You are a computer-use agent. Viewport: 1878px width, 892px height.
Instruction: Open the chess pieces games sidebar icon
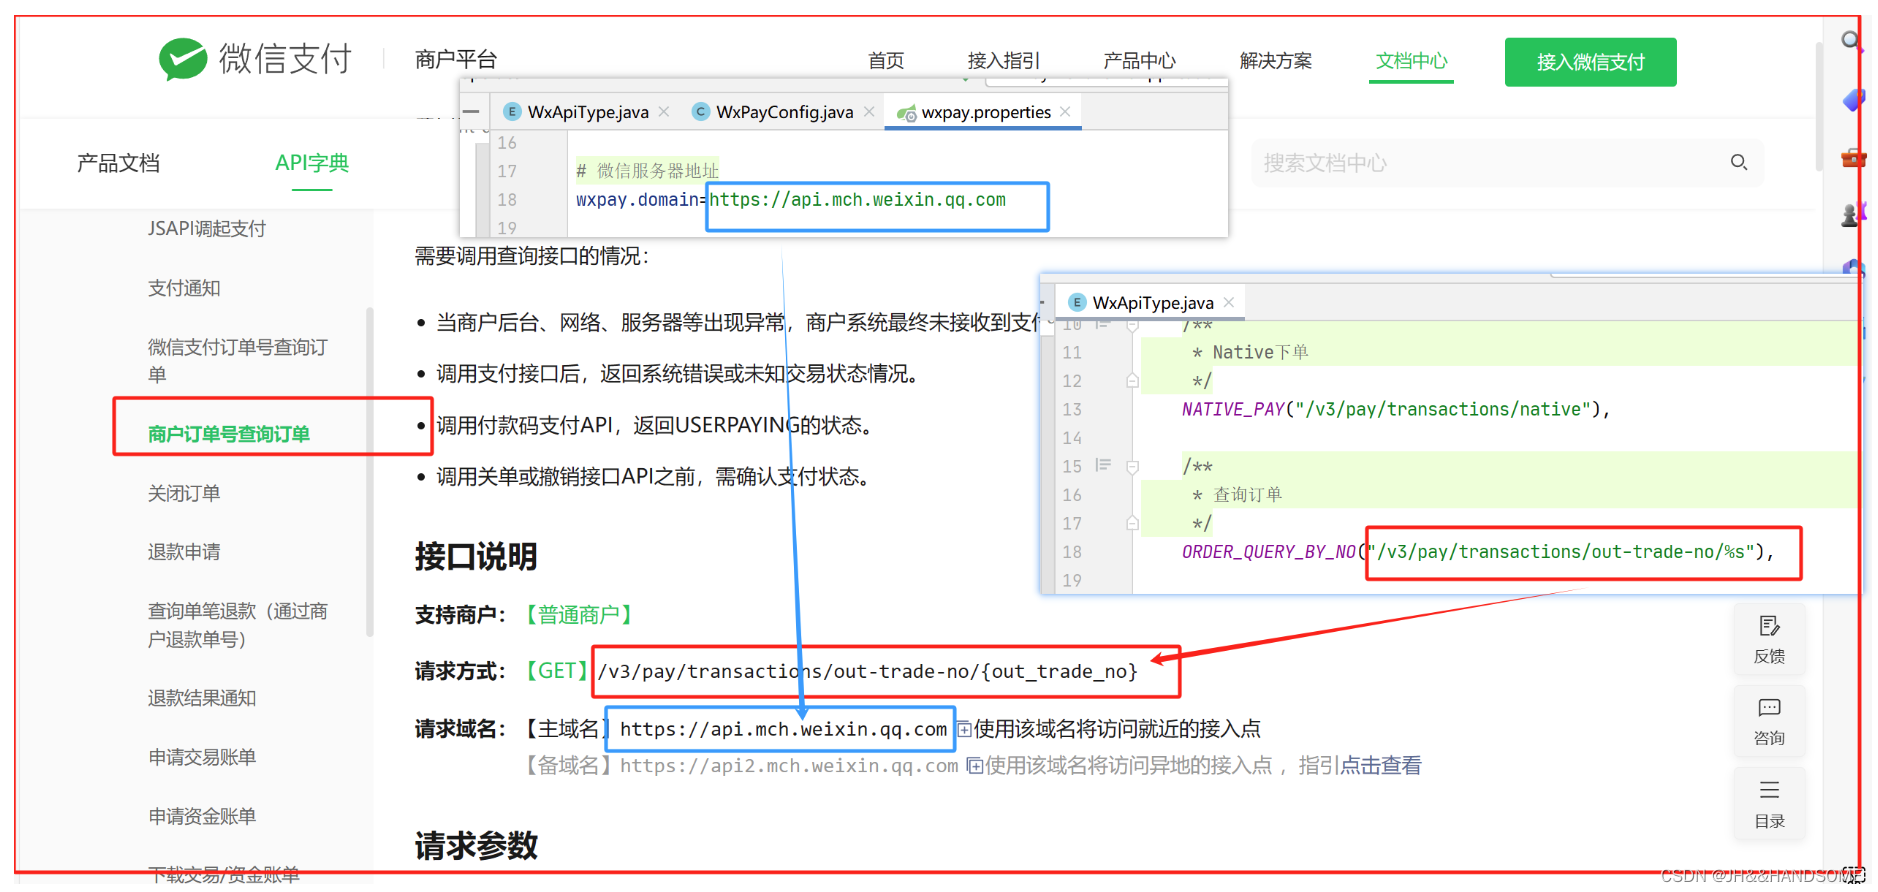point(1853,214)
